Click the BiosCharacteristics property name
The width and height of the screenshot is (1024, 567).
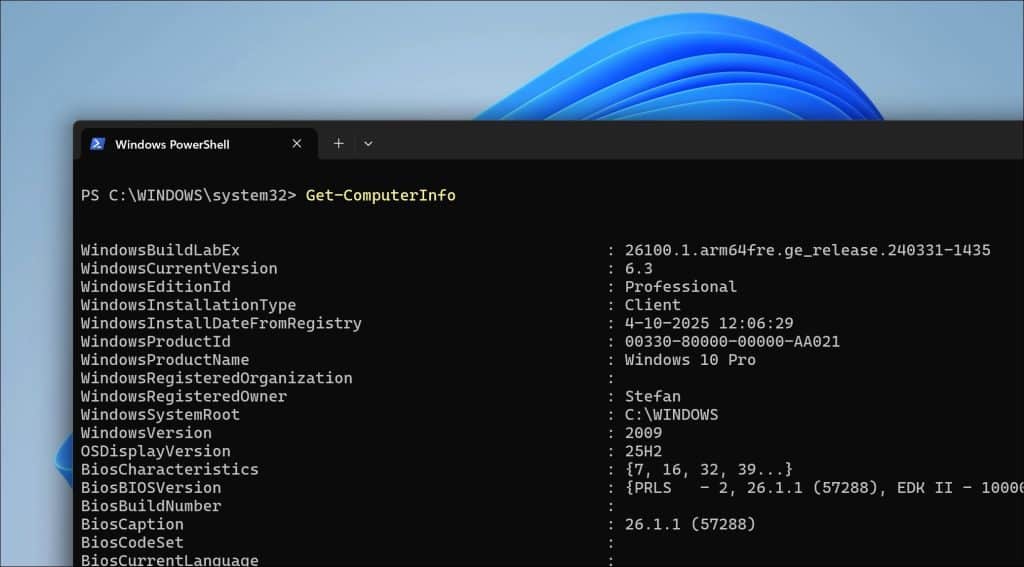170,470
